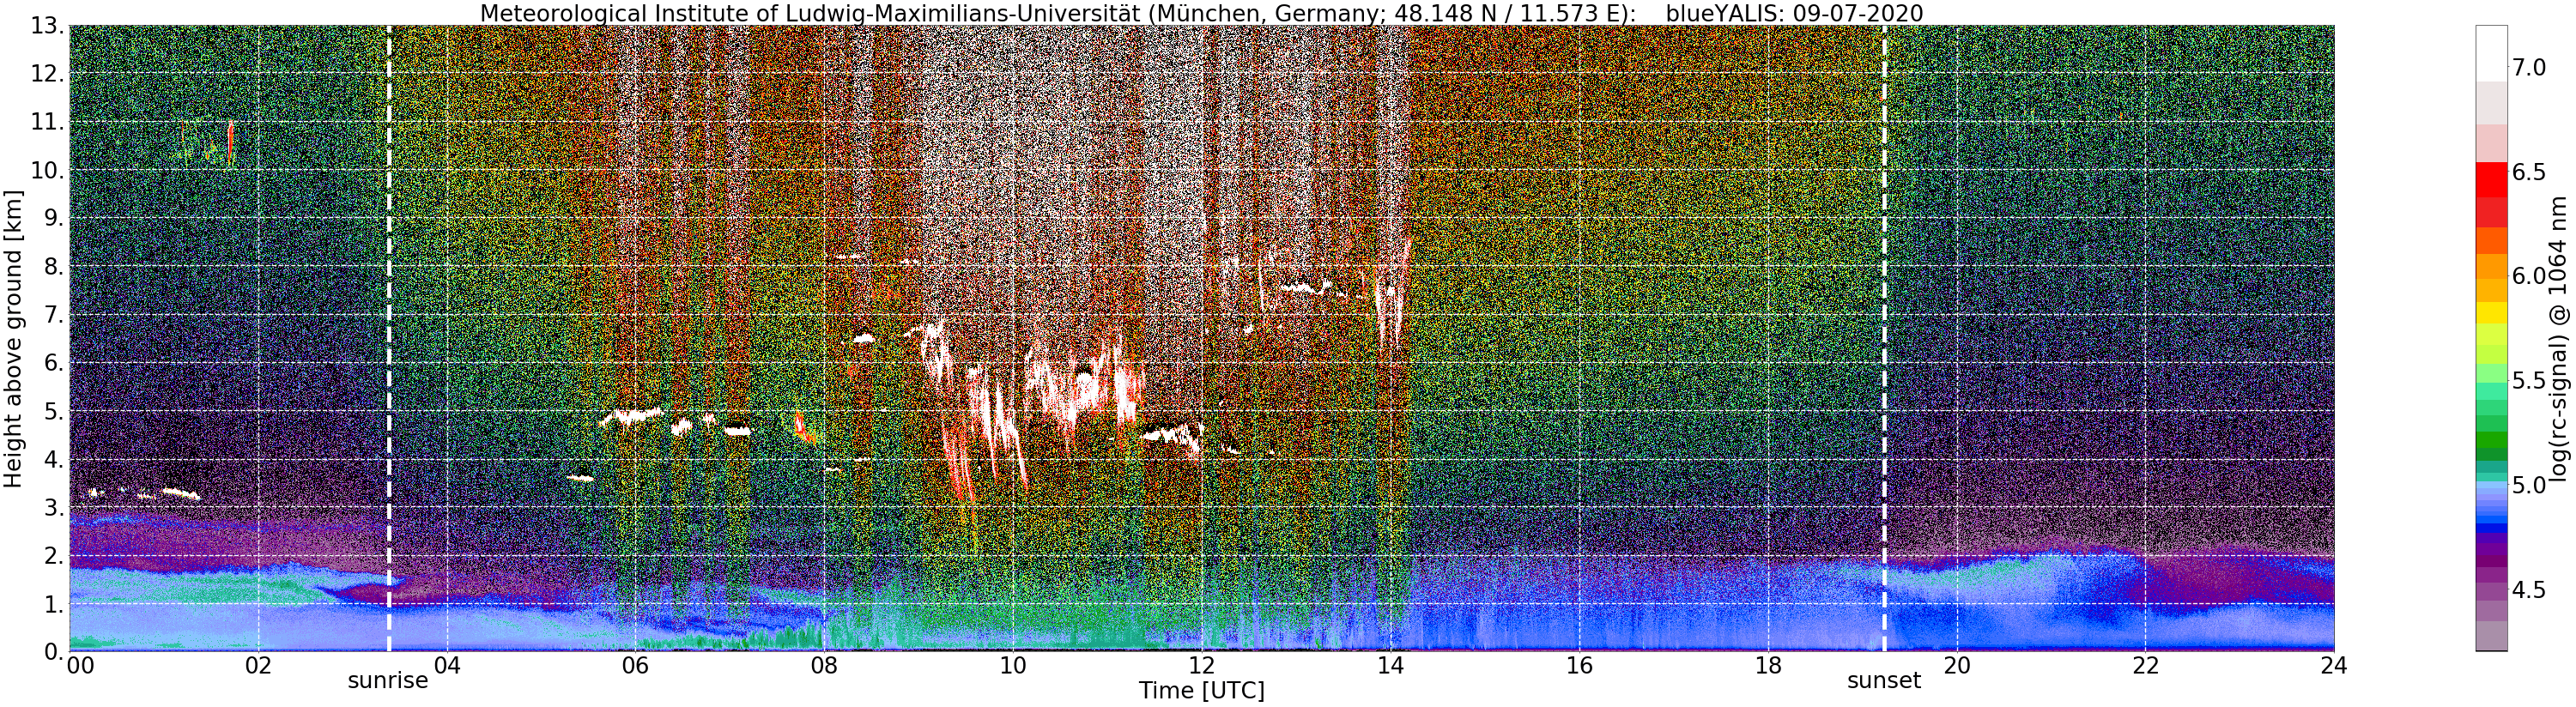The width and height of the screenshot is (2576, 707).
Task: Click the x-axis tick label '00'
Action: pos(80,667)
